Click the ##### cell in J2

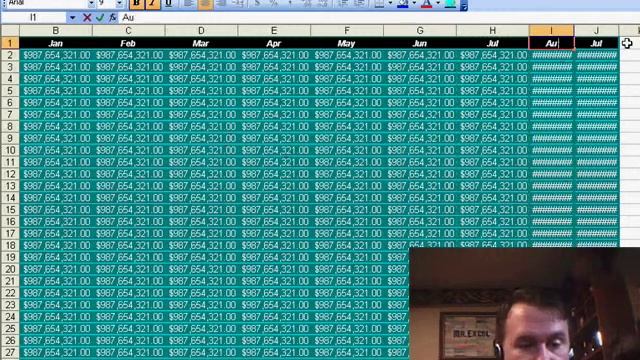tap(596, 55)
